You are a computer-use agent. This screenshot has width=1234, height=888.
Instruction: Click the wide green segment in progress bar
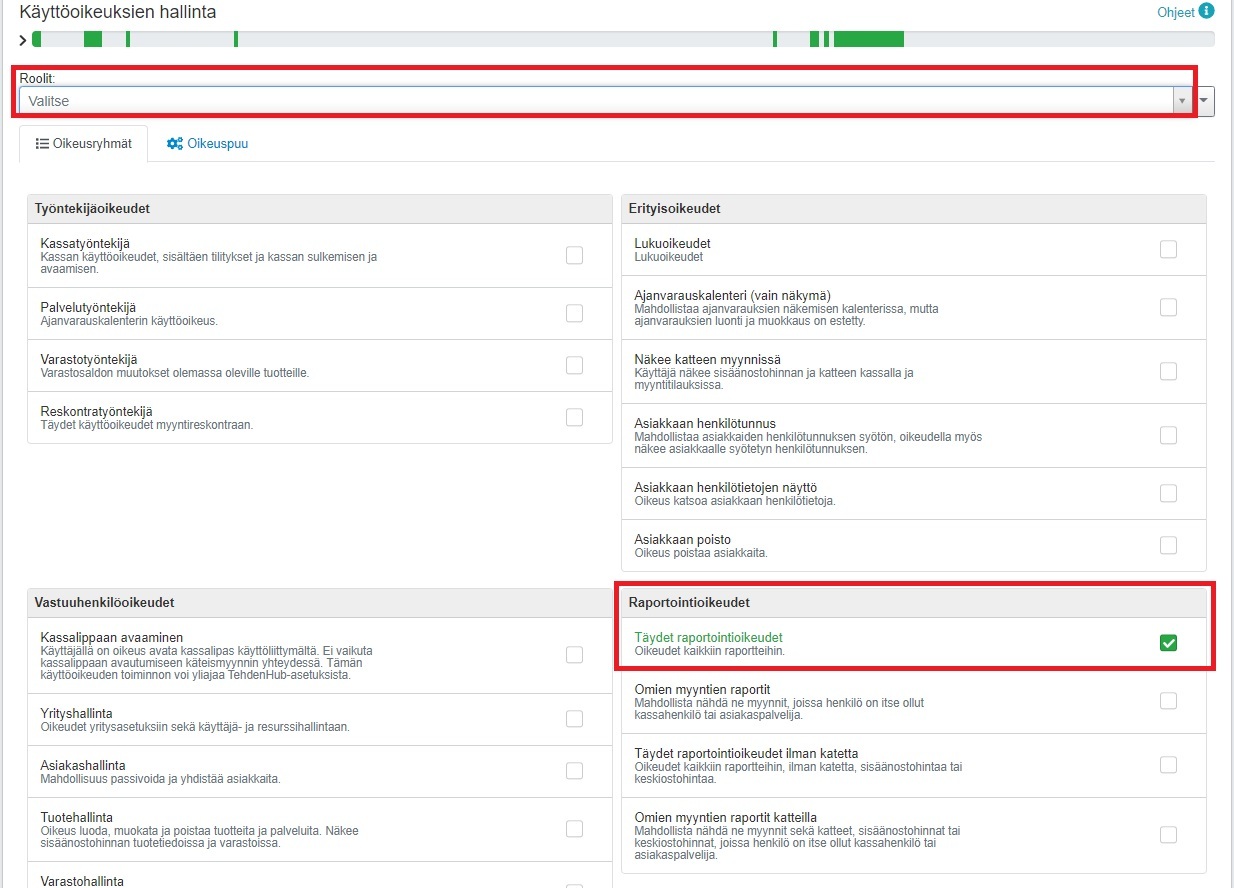click(x=868, y=39)
